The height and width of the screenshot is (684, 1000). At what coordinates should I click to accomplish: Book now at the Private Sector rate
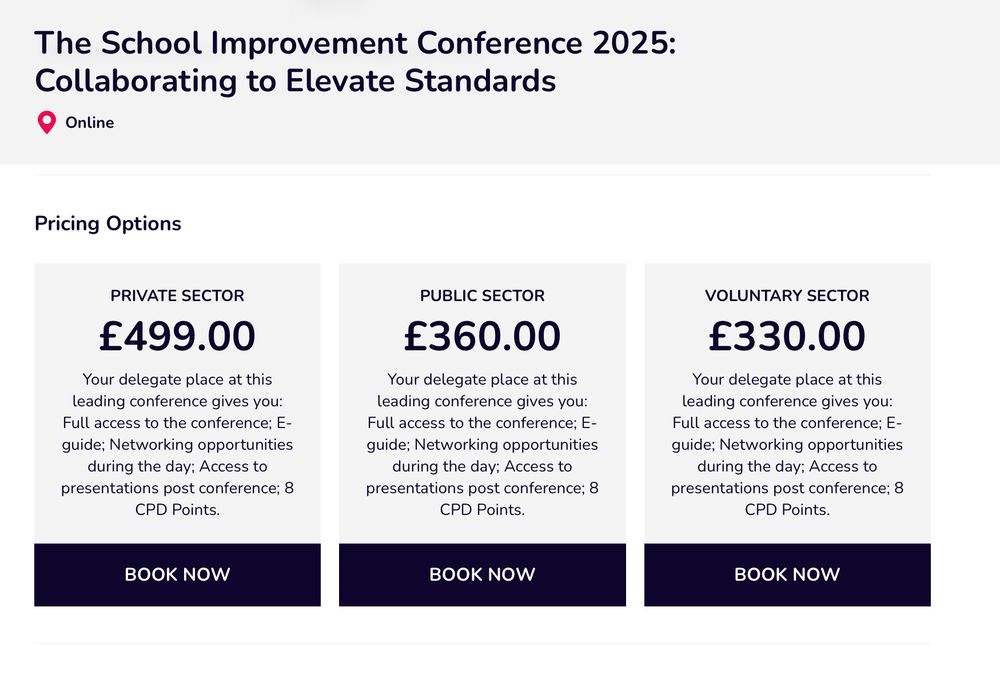pos(177,575)
